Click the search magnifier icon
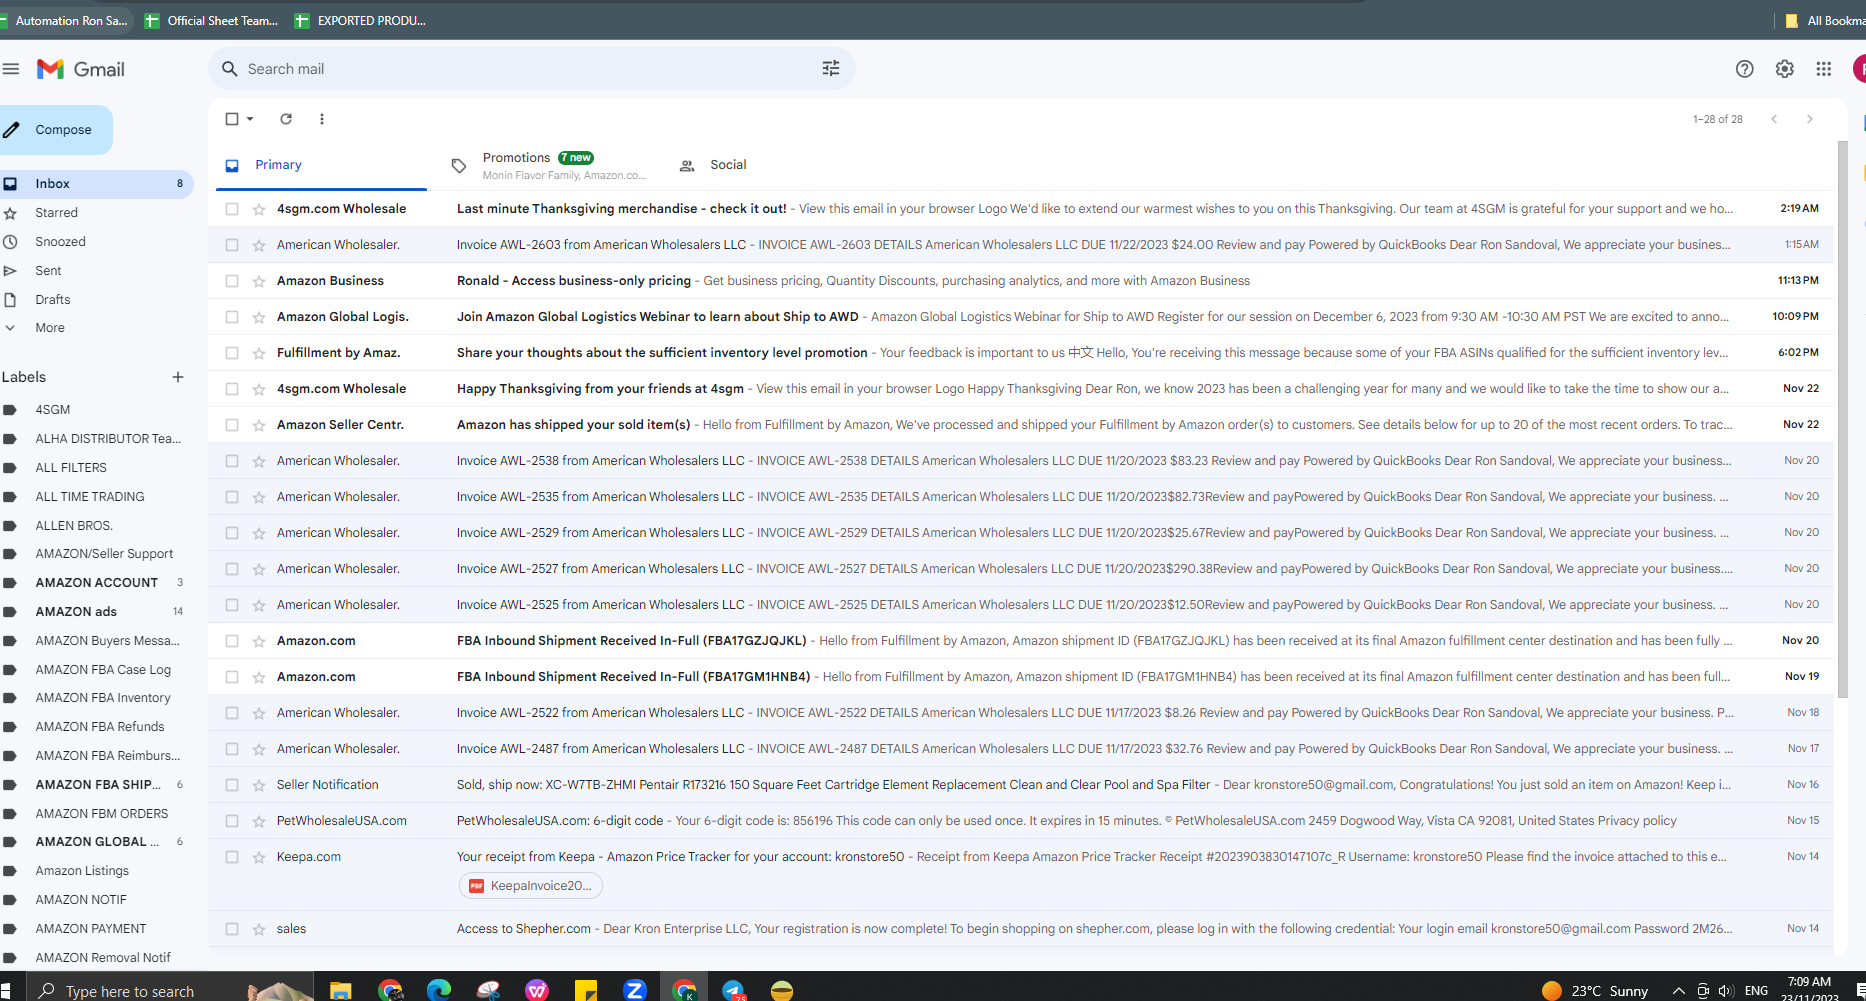Image resolution: width=1866 pixels, height=1001 pixels. [230, 69]
